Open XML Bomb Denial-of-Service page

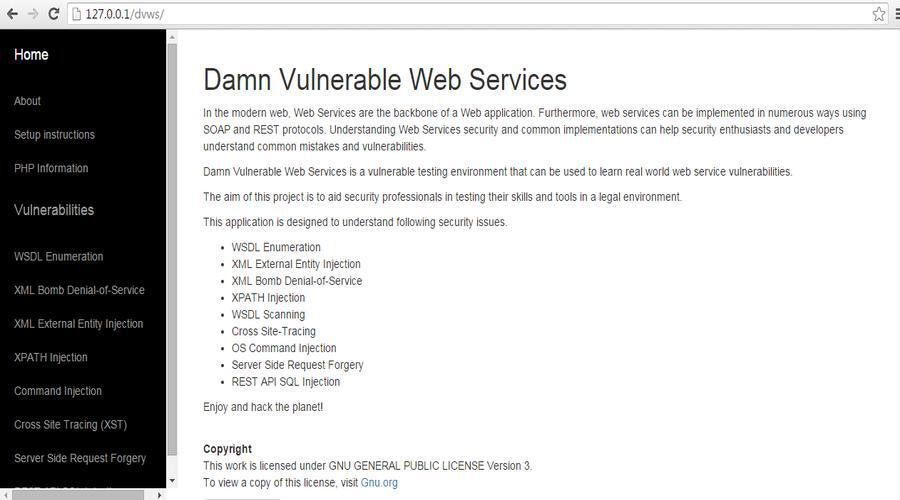(79, 290)
